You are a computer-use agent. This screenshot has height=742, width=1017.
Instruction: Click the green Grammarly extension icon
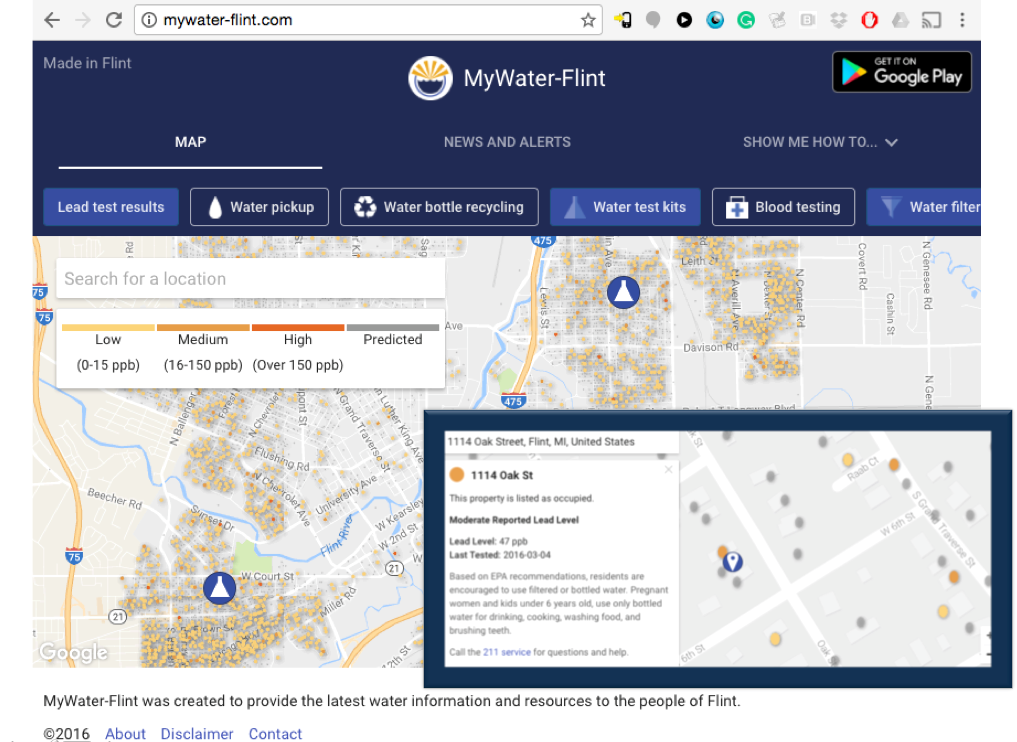coord(746,20)
